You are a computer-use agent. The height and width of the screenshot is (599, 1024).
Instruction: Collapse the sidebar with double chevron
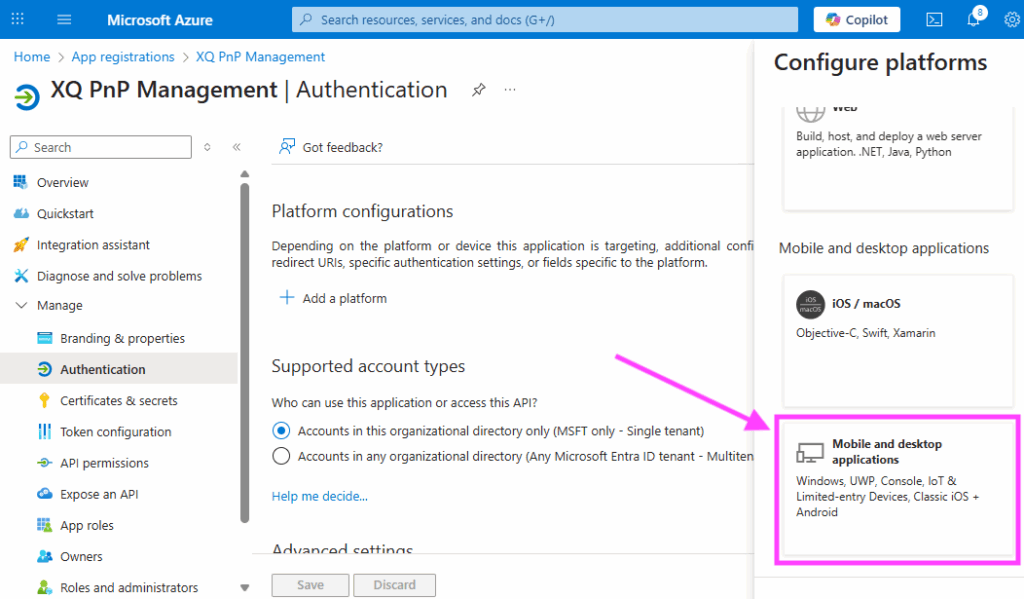point(237,147)
